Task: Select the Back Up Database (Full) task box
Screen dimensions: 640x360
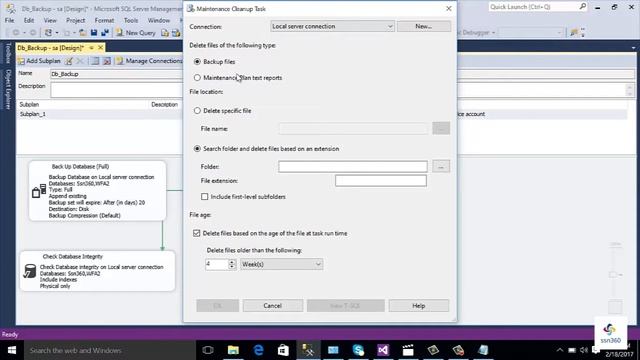Action: click(98, 191)
